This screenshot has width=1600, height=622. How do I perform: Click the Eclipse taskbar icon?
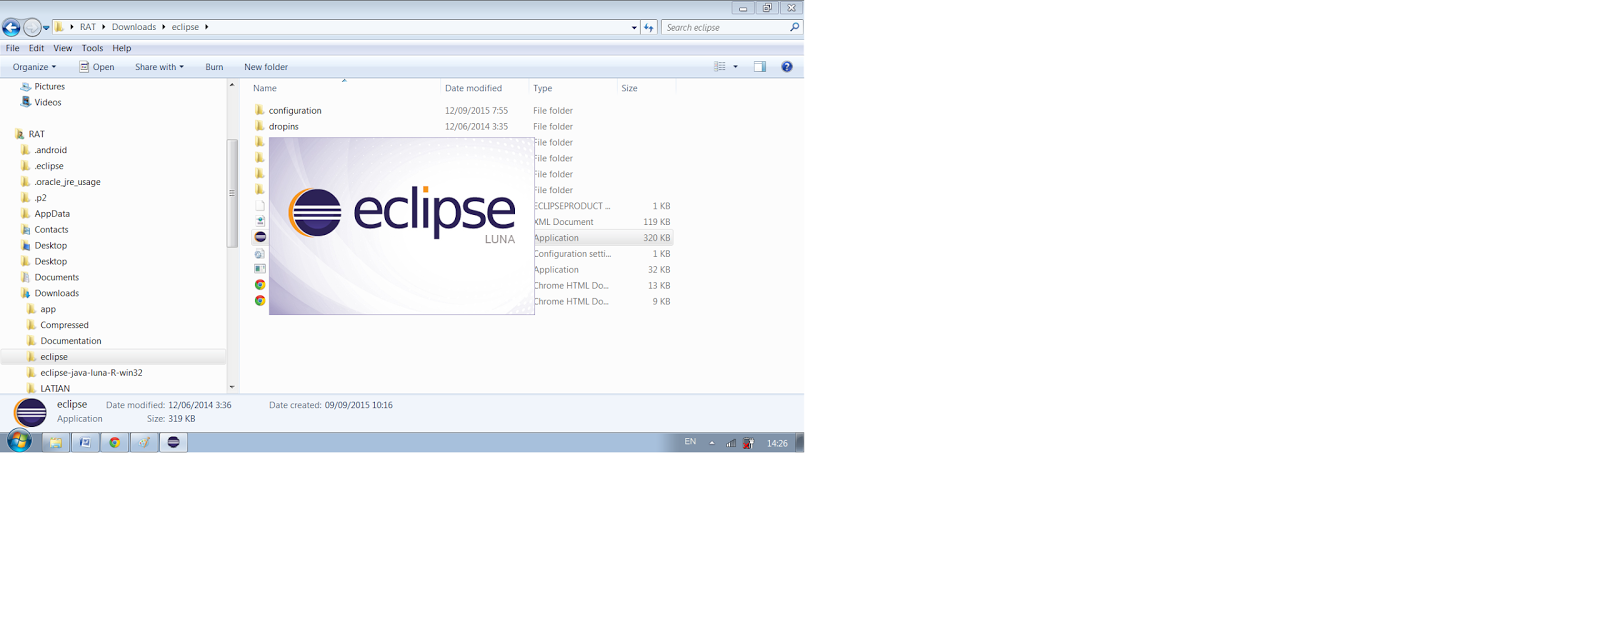click(x=174, y=442)
